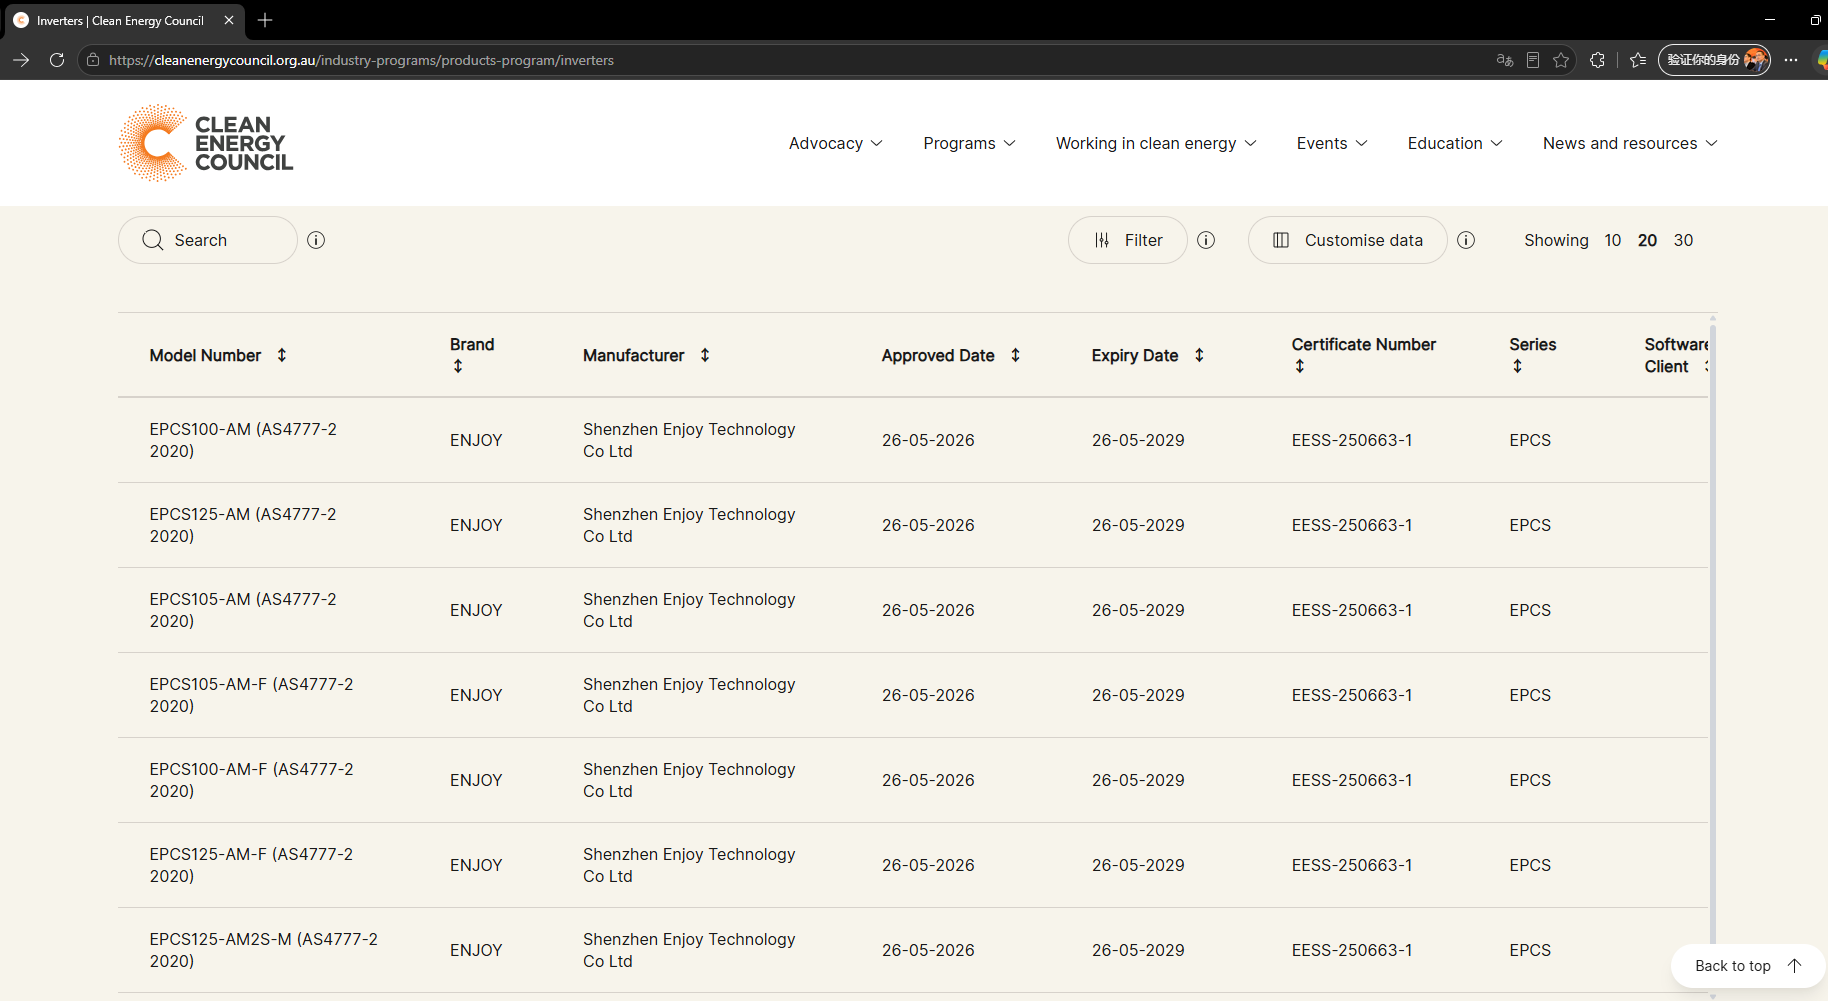The width and height of the screenshot is (1828, 1001).
Task: Click the browser profile verification button
Action: coord(1714,60)
